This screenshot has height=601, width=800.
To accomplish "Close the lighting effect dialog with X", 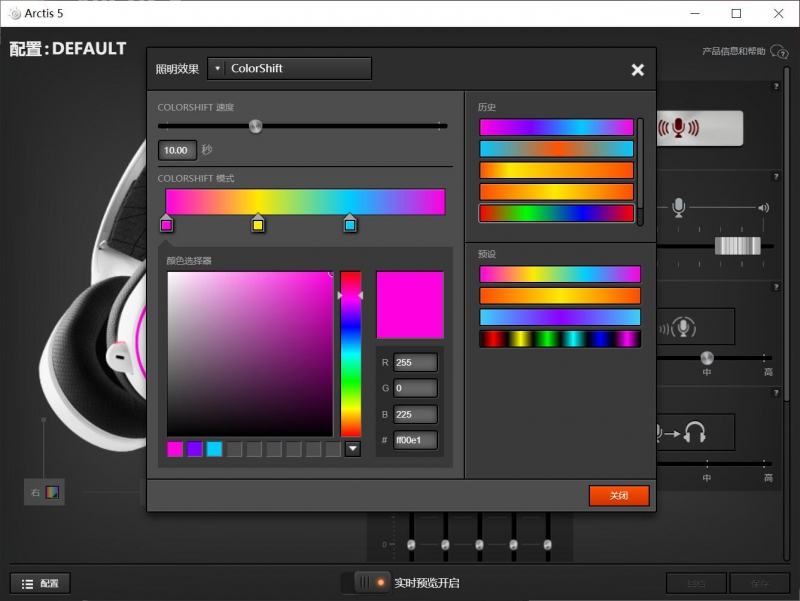I will [x=637, y=70].
